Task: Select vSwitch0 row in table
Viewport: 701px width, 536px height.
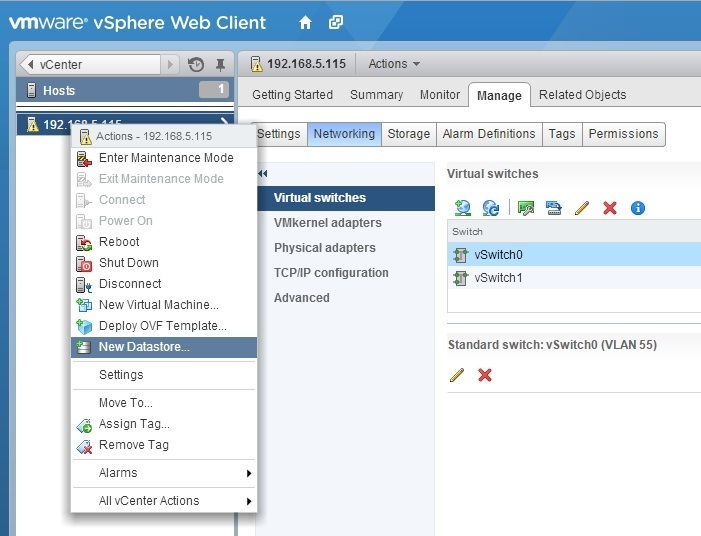Action: [574, 255]
